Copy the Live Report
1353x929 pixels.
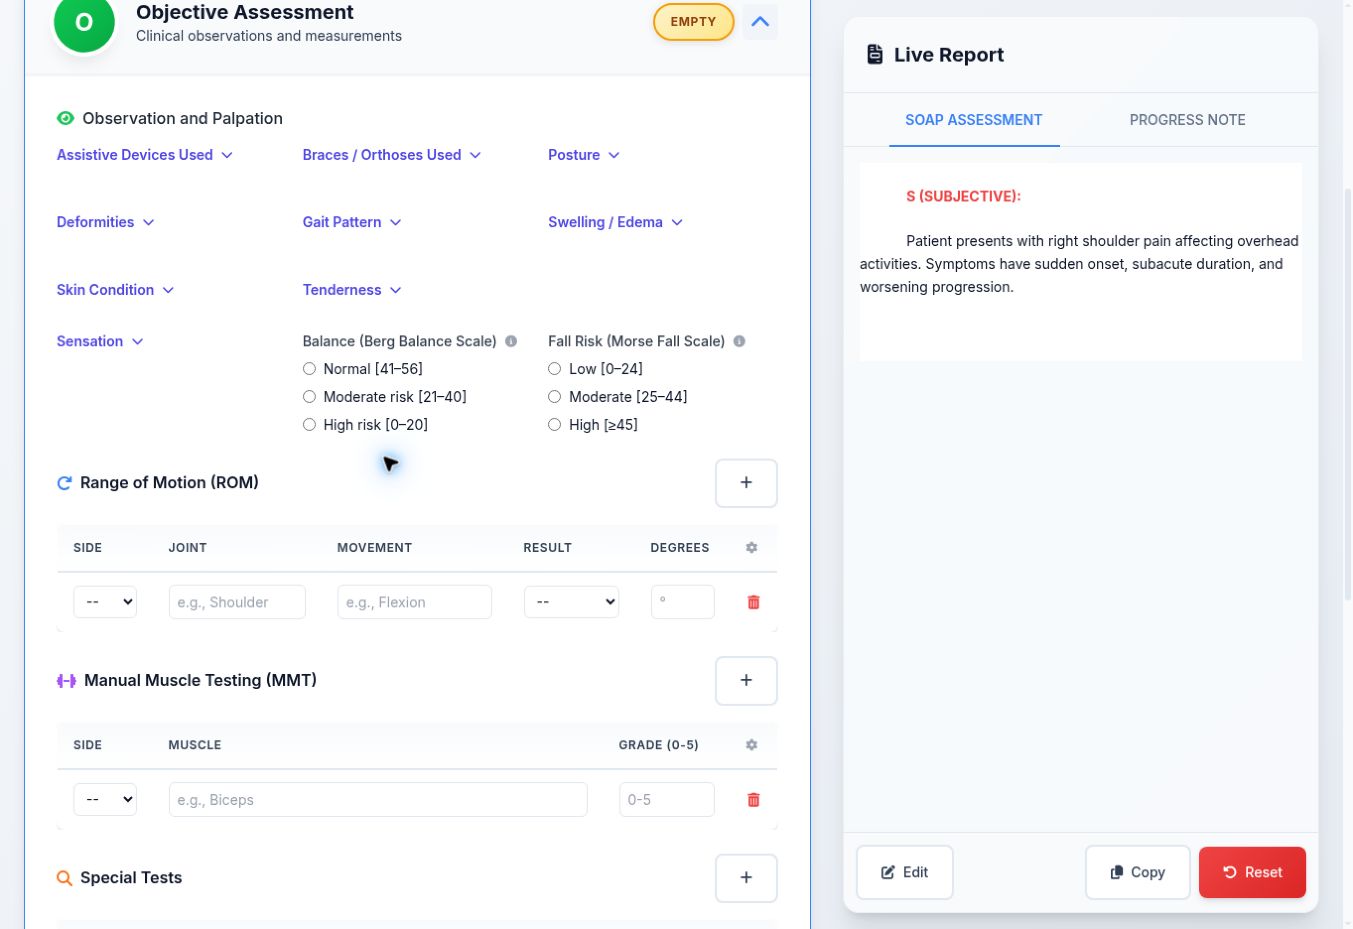coord(1138,872)
